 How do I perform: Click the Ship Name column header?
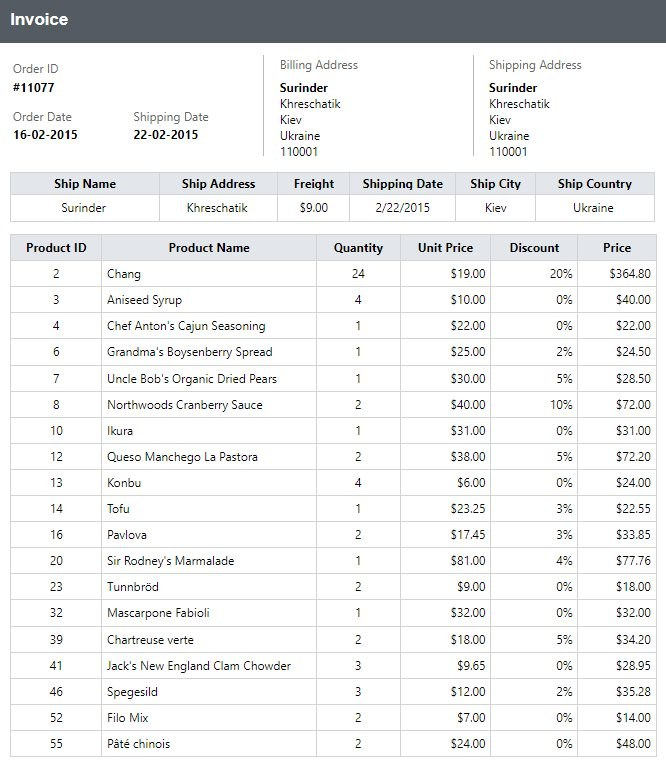[x=85, y=184]
